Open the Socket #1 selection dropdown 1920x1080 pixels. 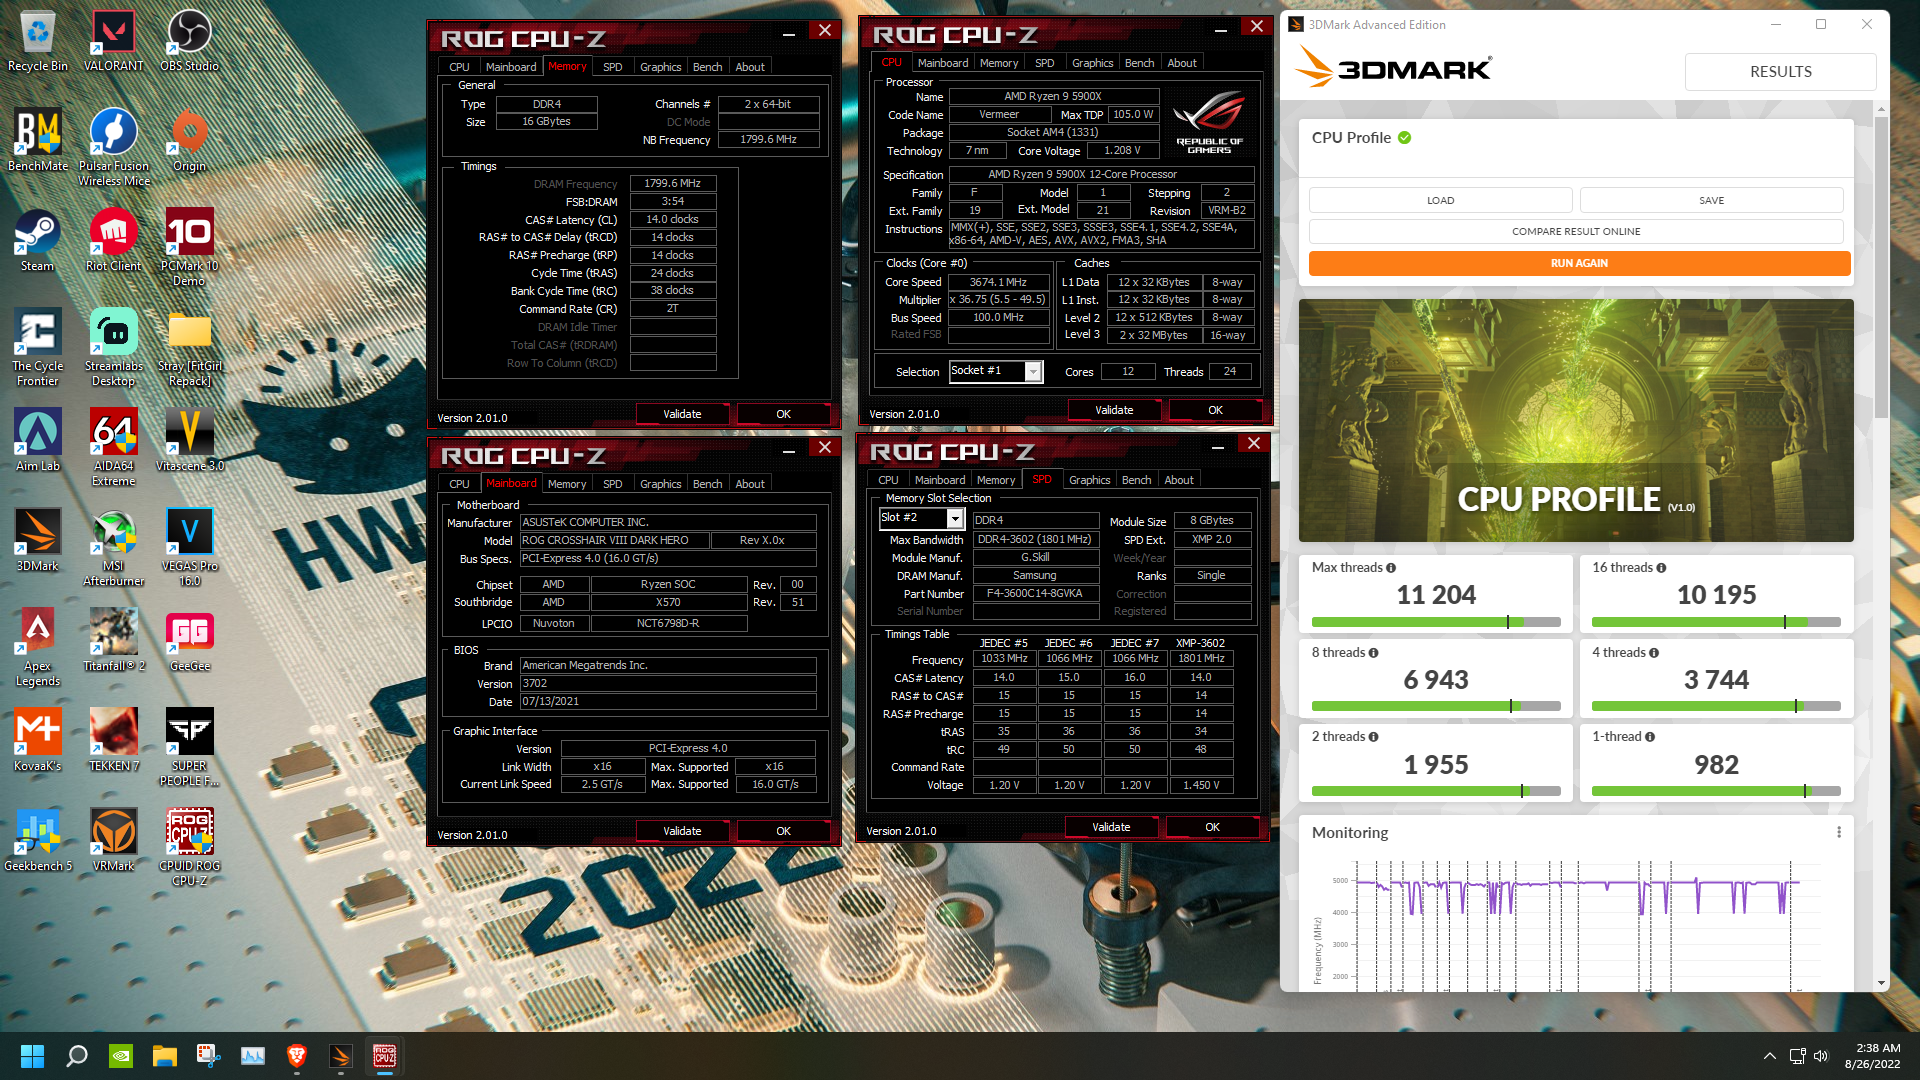1033,372
